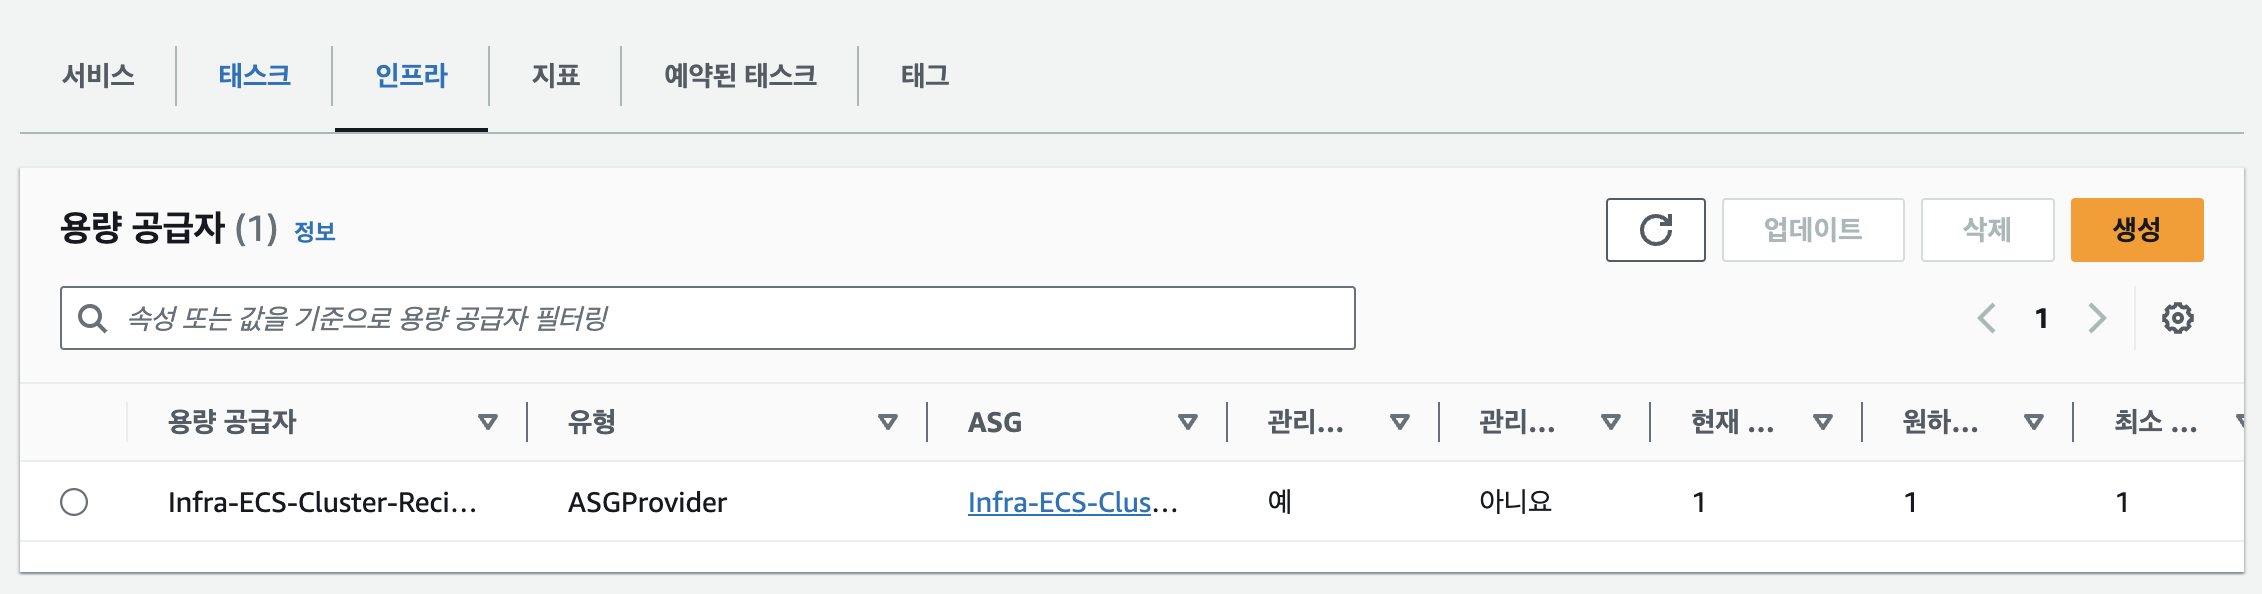Open the 관리 column sort dropdown arrow
The image size is (2262, 594).
(1399, 422)
